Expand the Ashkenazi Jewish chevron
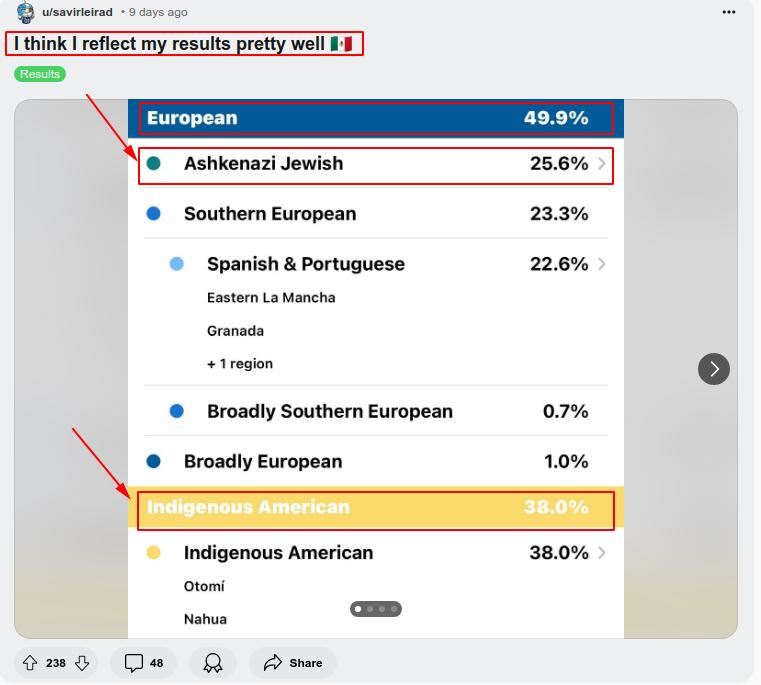The image size is (761, 685). pyautogui.click(x=602, y=164)
